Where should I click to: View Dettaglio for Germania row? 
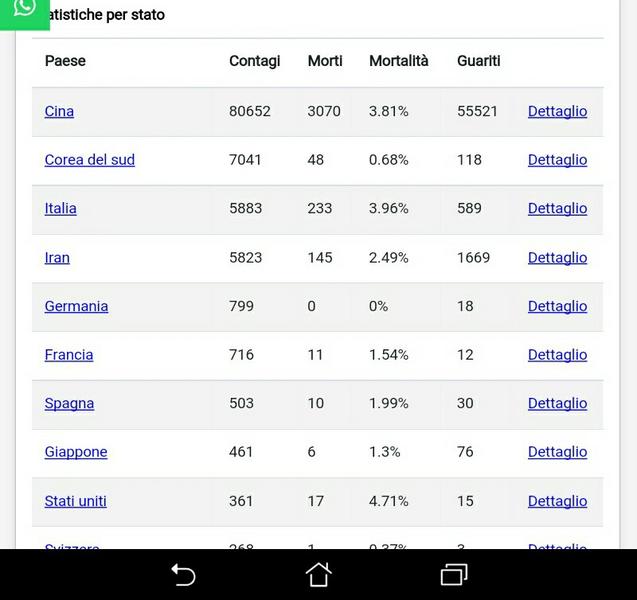[557, 306]
